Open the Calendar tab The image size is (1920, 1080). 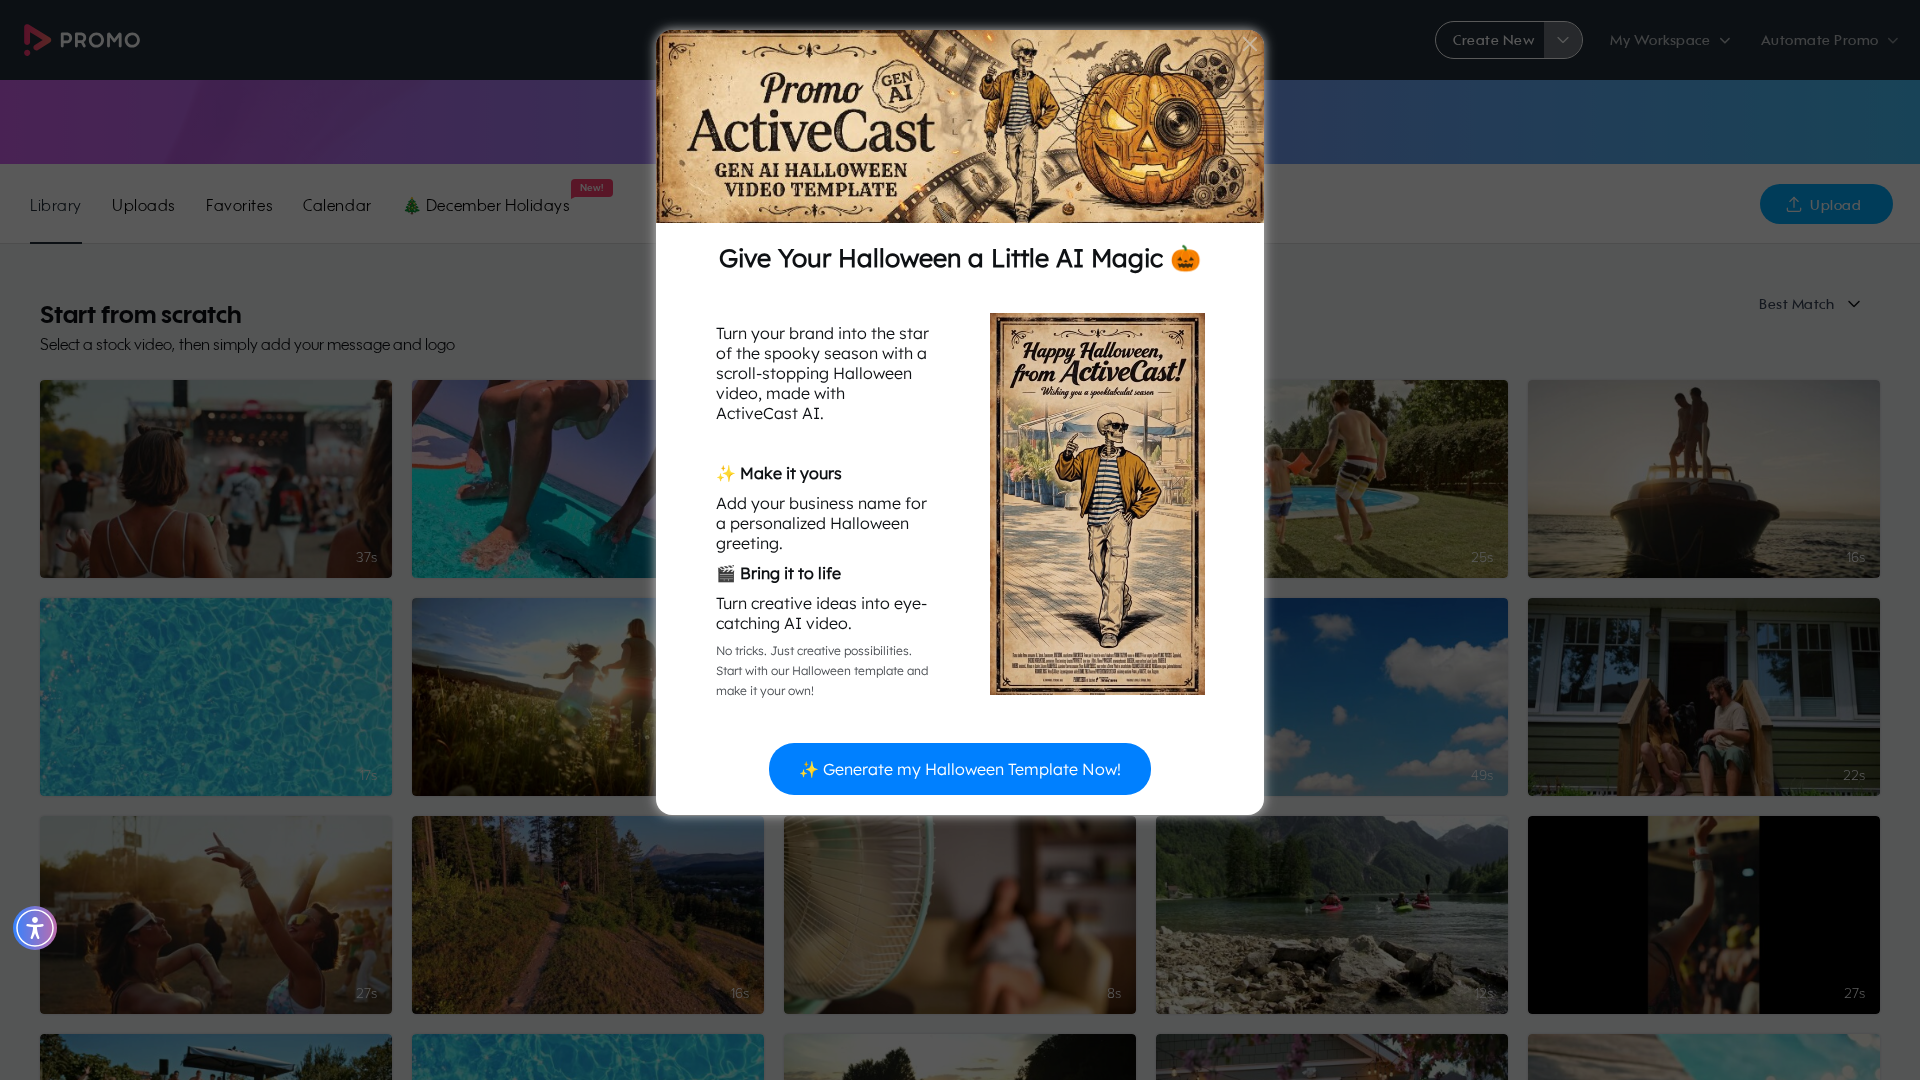pyautogui.click(x=337, y=205)
